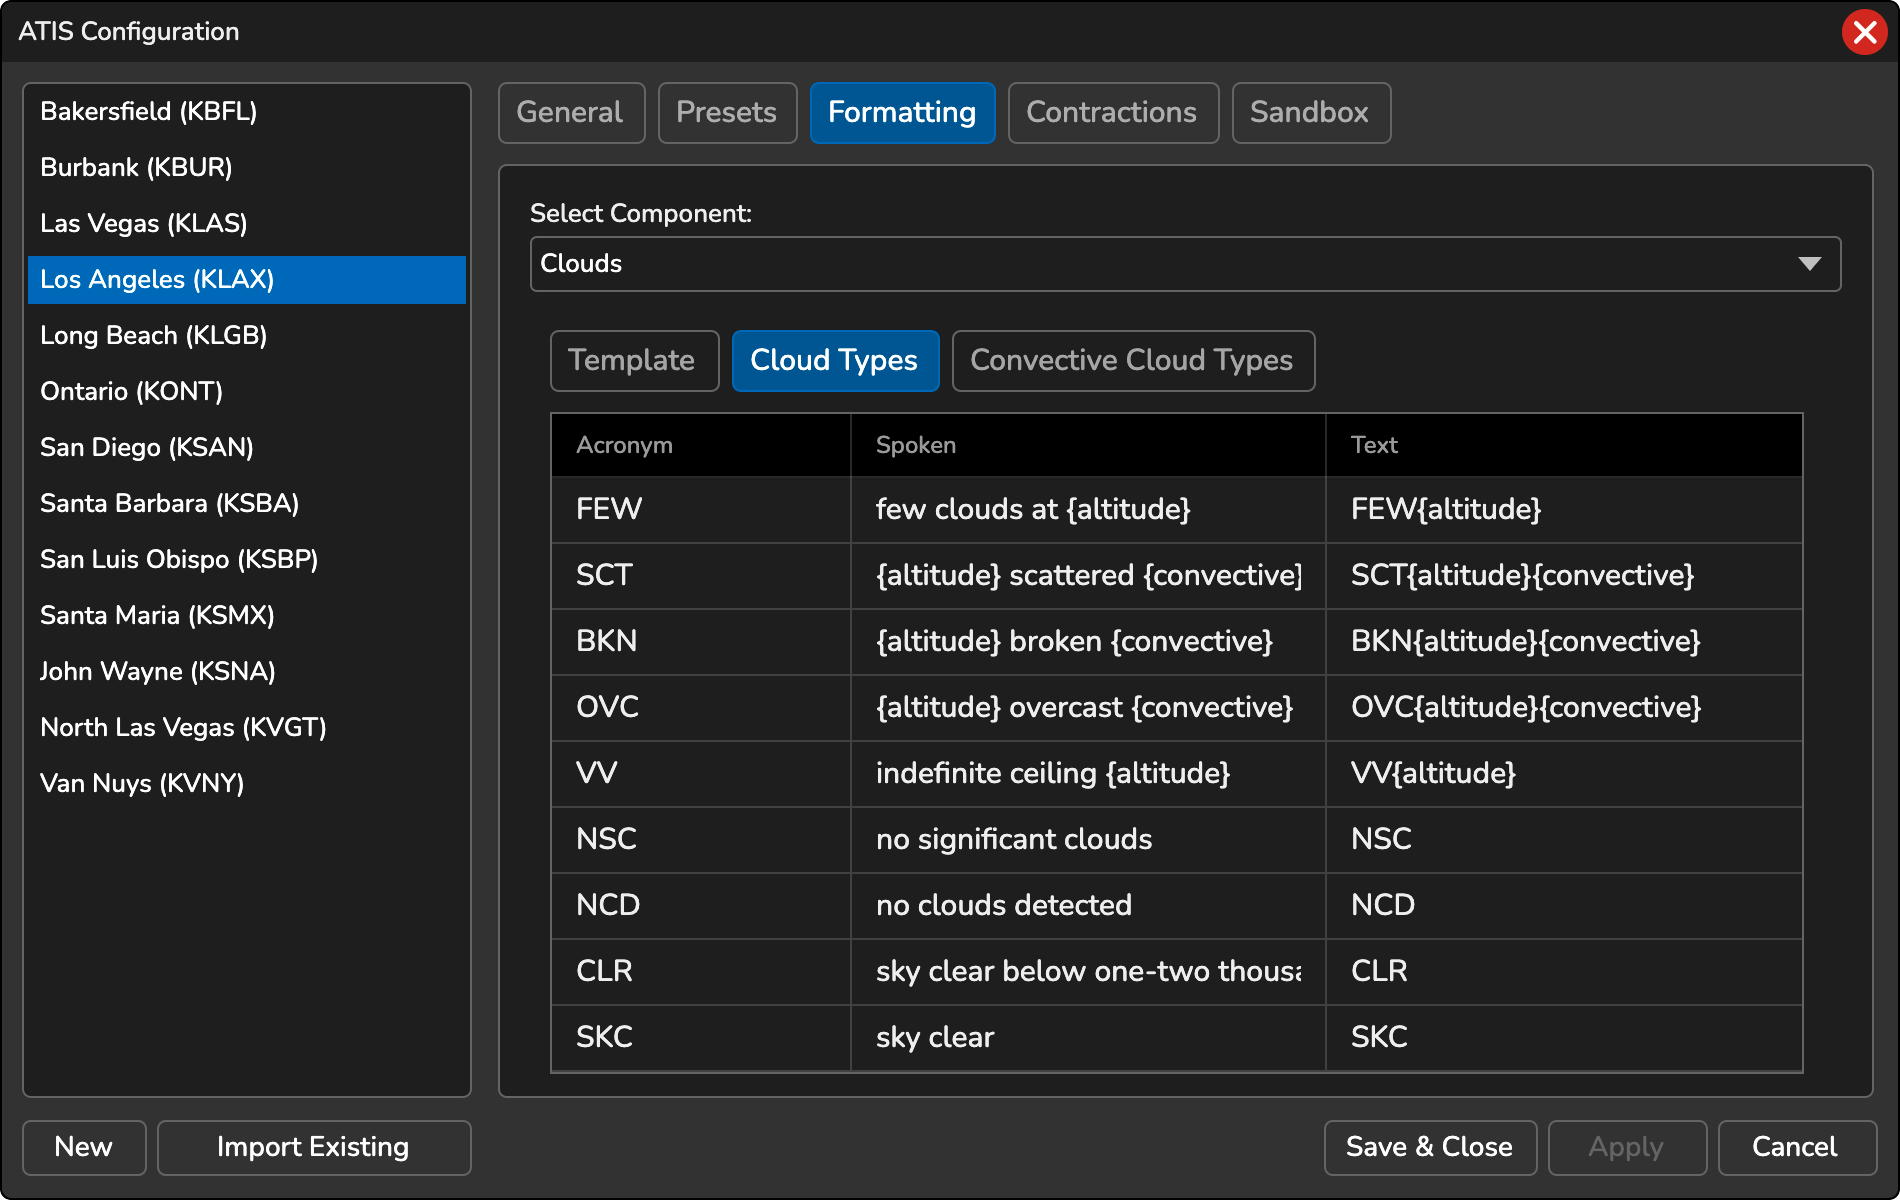Select Ontario (KONT) in the station list
This screenshot has height=1200, width=1900.
[247, 392]
